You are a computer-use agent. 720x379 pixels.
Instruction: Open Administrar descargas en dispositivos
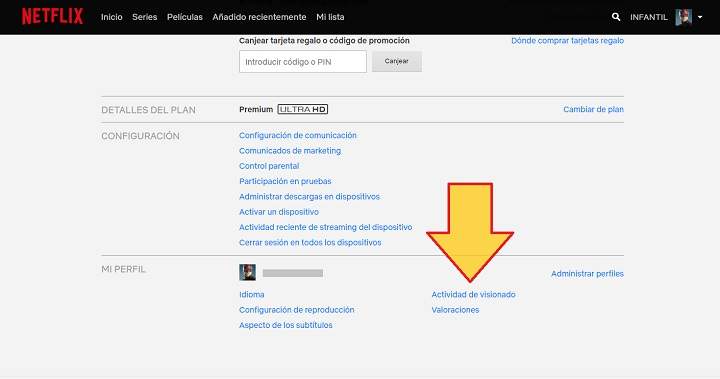(309, 197)
